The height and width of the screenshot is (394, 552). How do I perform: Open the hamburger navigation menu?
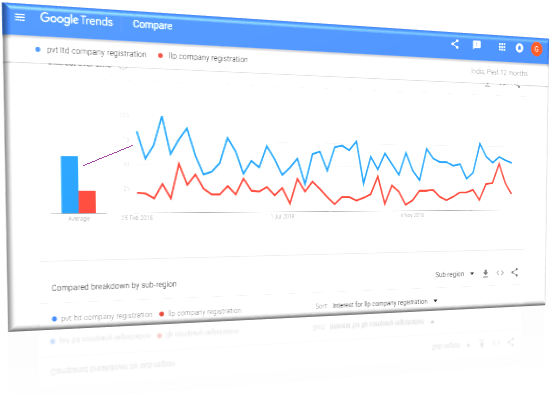pos(20,17)
